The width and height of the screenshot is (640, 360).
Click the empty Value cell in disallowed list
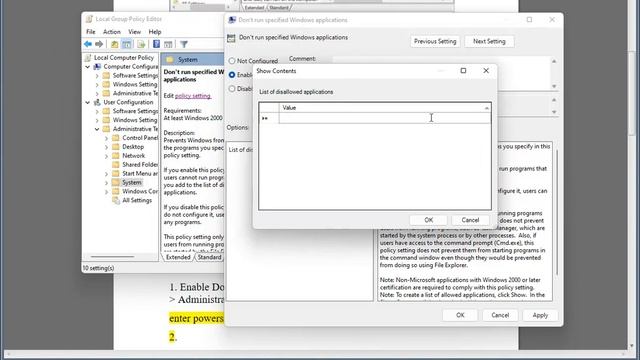tap(385, 118)
